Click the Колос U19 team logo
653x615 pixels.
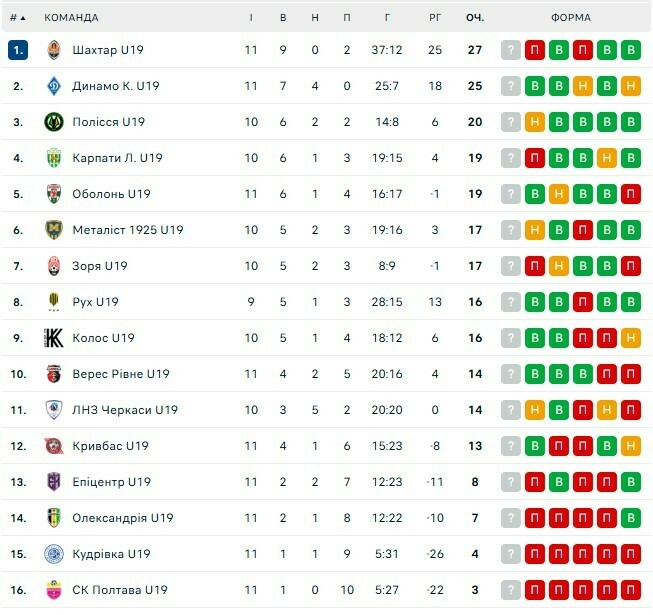tap(54, 338)
